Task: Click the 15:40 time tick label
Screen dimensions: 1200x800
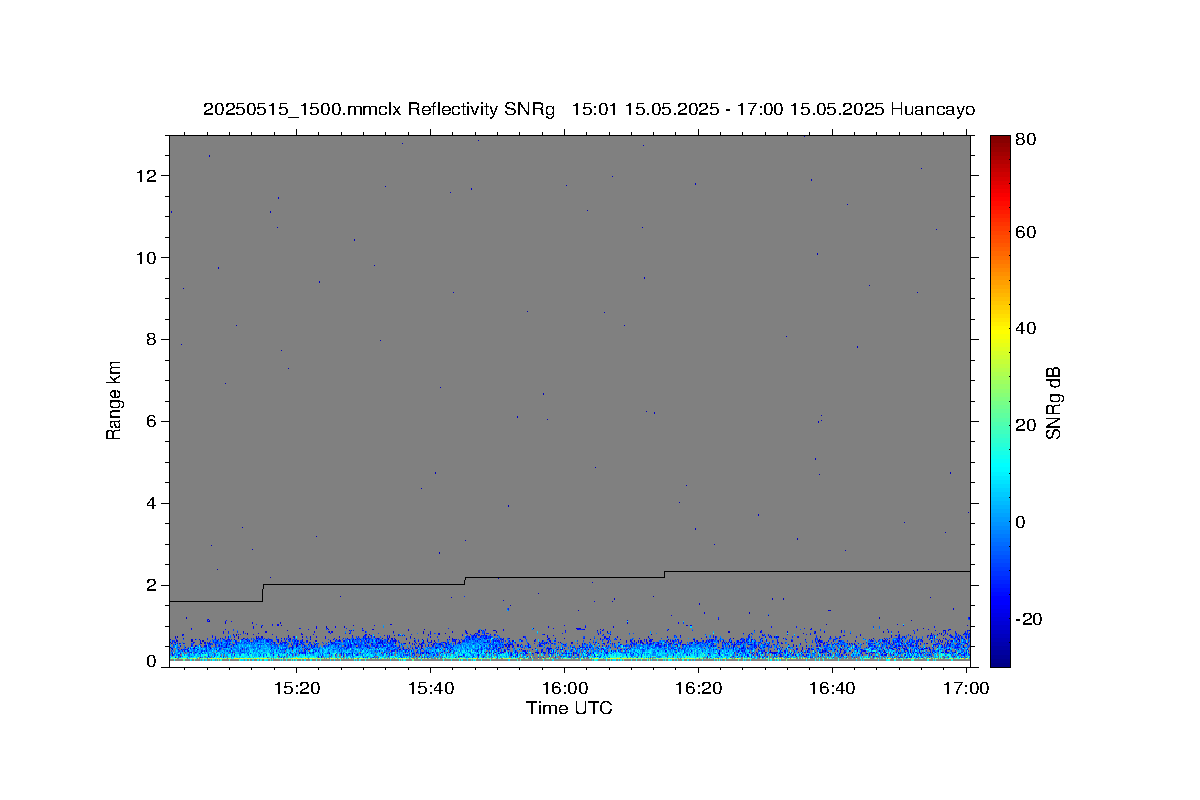Action: point(431,688)
